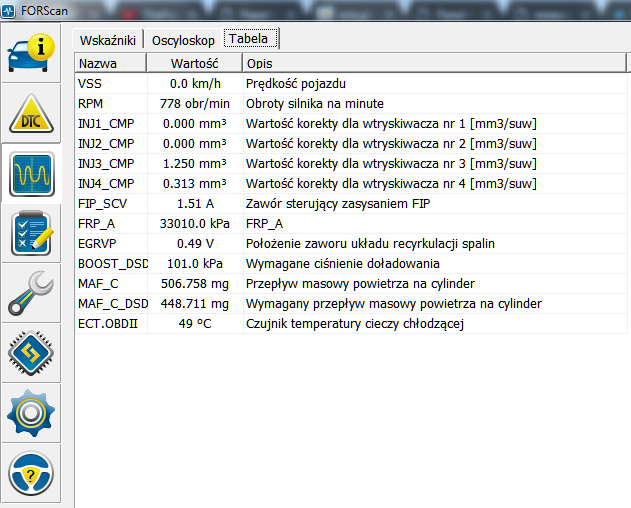Screen dimensions: 631x508
Task: Click the FORScan title bar icon
Action: coord(9,10)
